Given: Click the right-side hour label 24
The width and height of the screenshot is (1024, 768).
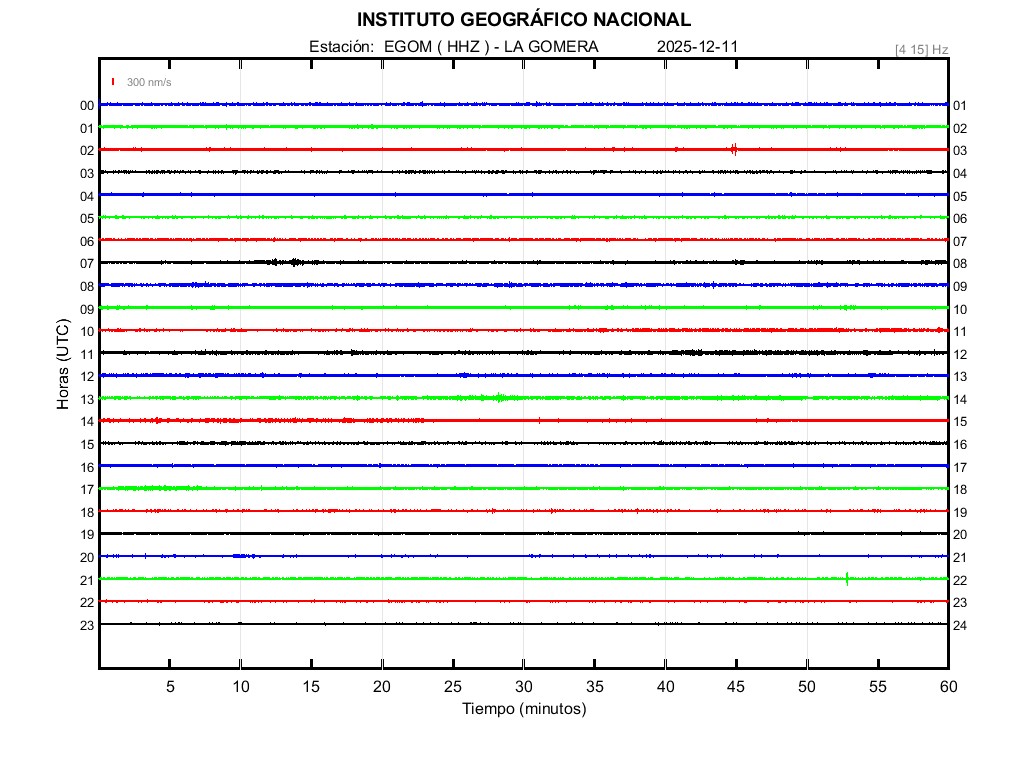Looking at the screenshot, I should click(960, 625).
